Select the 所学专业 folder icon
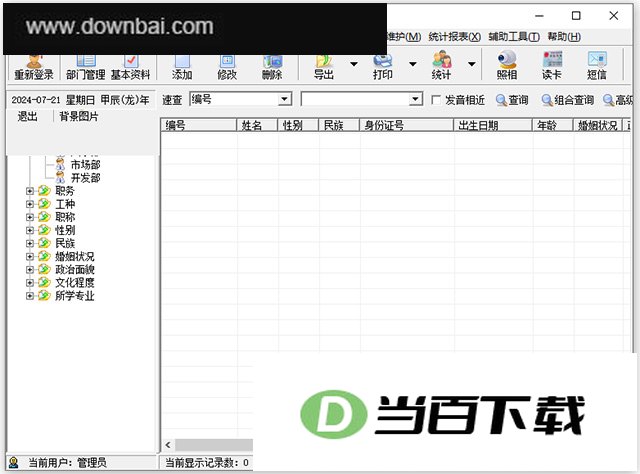Image resolution: width=640 pixels, height=474 pixels. [44, 295]
